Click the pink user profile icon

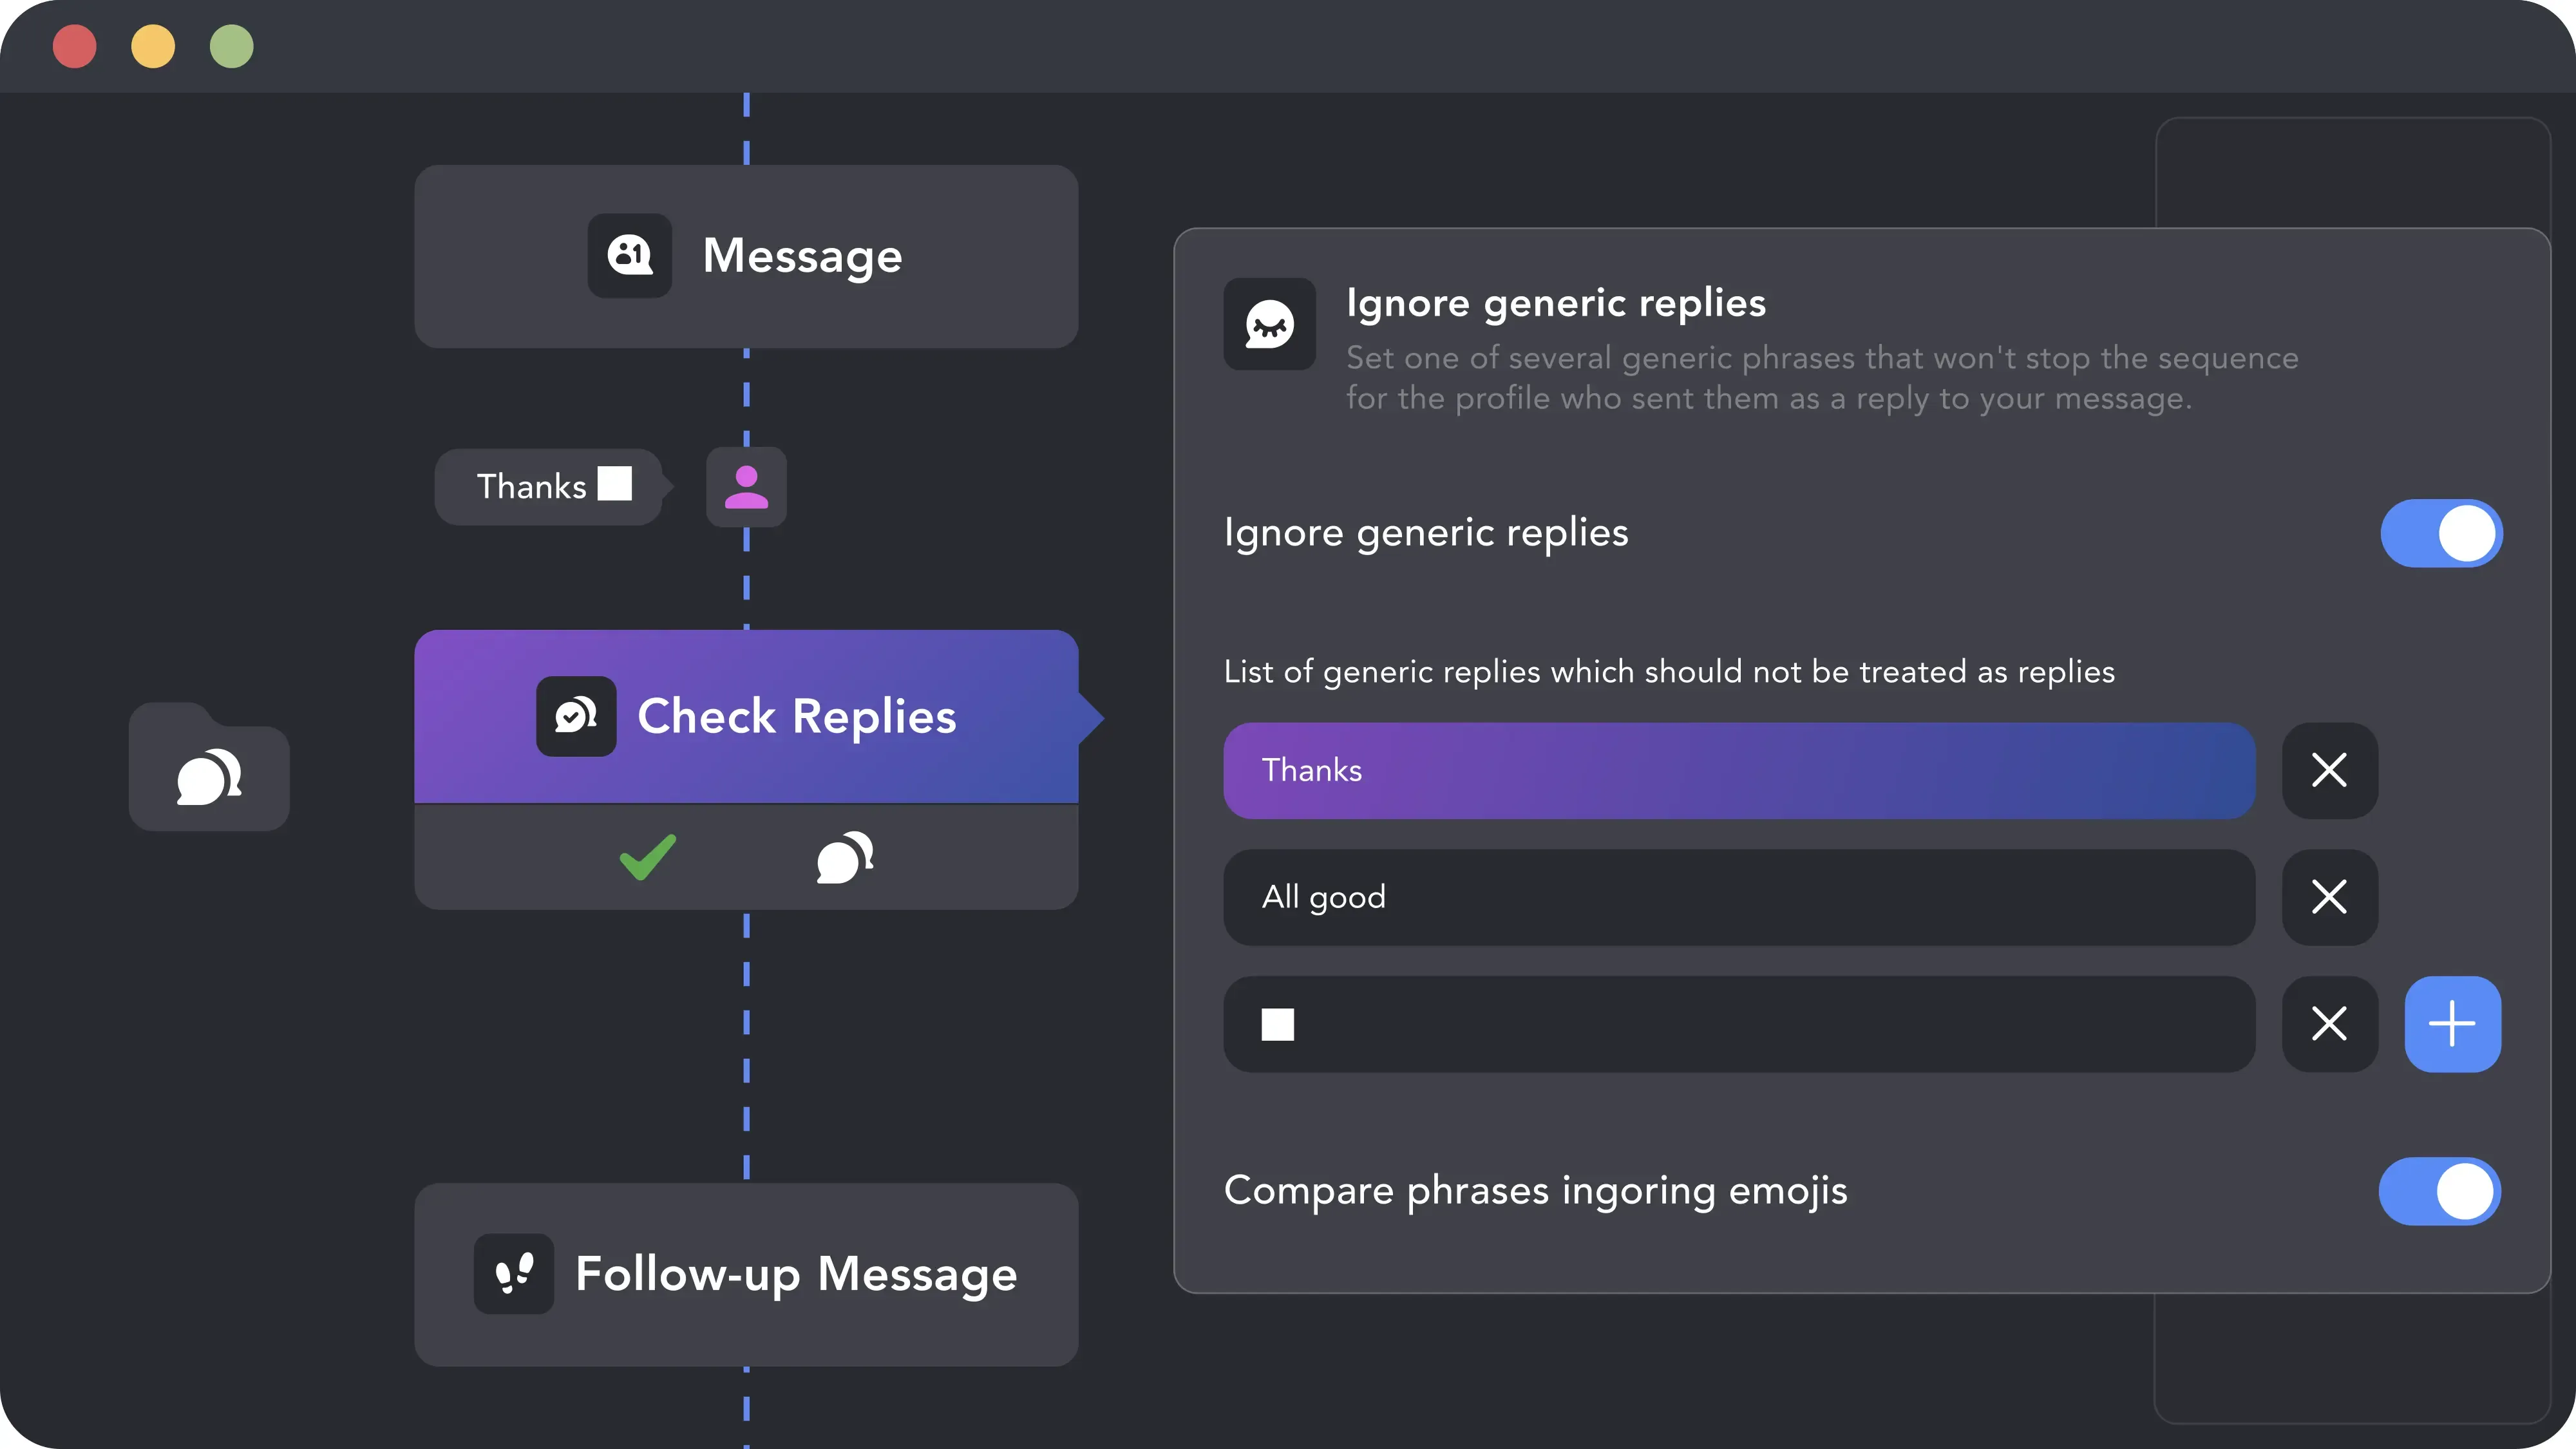746,487
